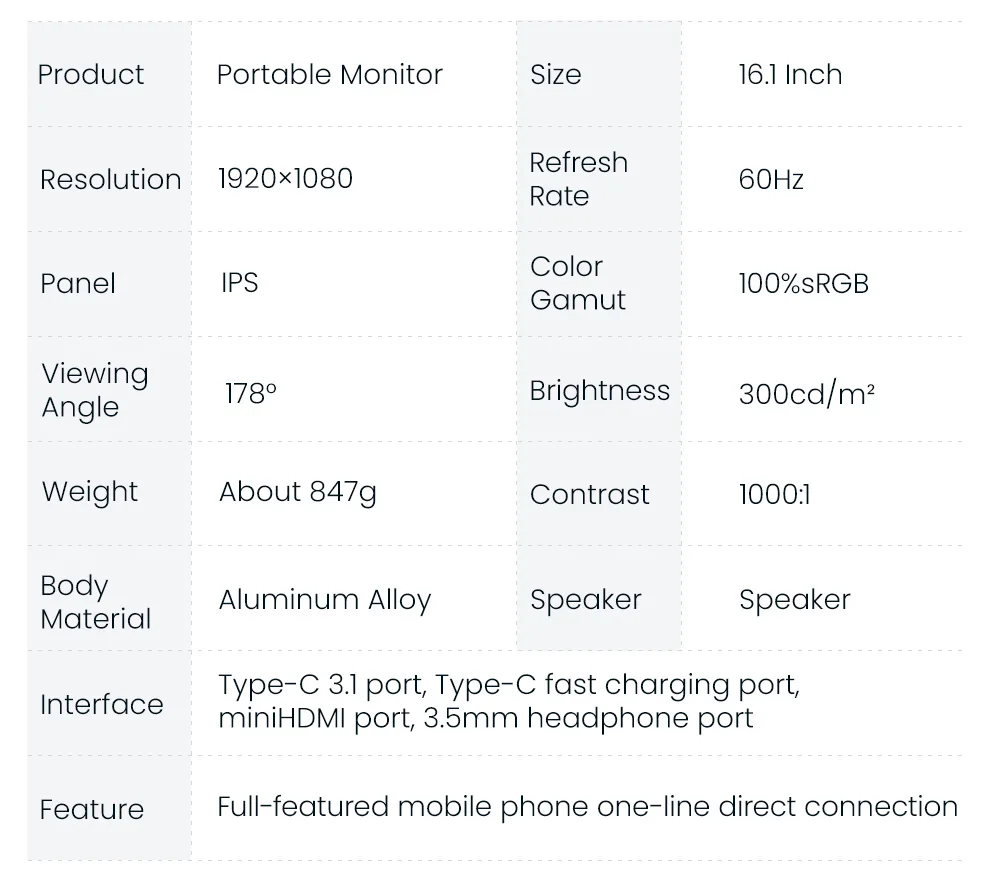This screenshot has width=990, height=890.
Task: Click the 'About 847g' weight value
Action: pos(297,492)
